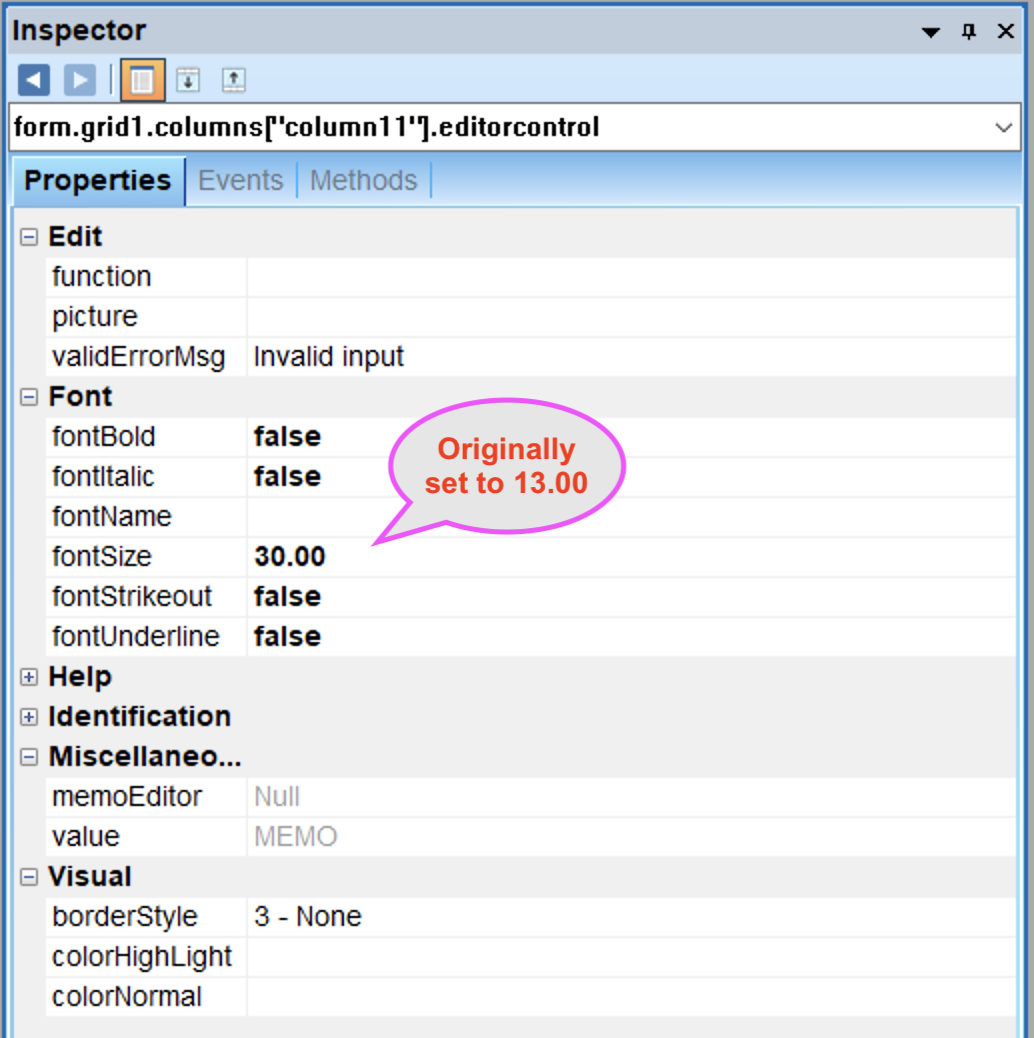The width and height of the screenshot is (1034, 1038).
Task: Open the Inspector window position menu arrow
Action: tap(931, 32)
